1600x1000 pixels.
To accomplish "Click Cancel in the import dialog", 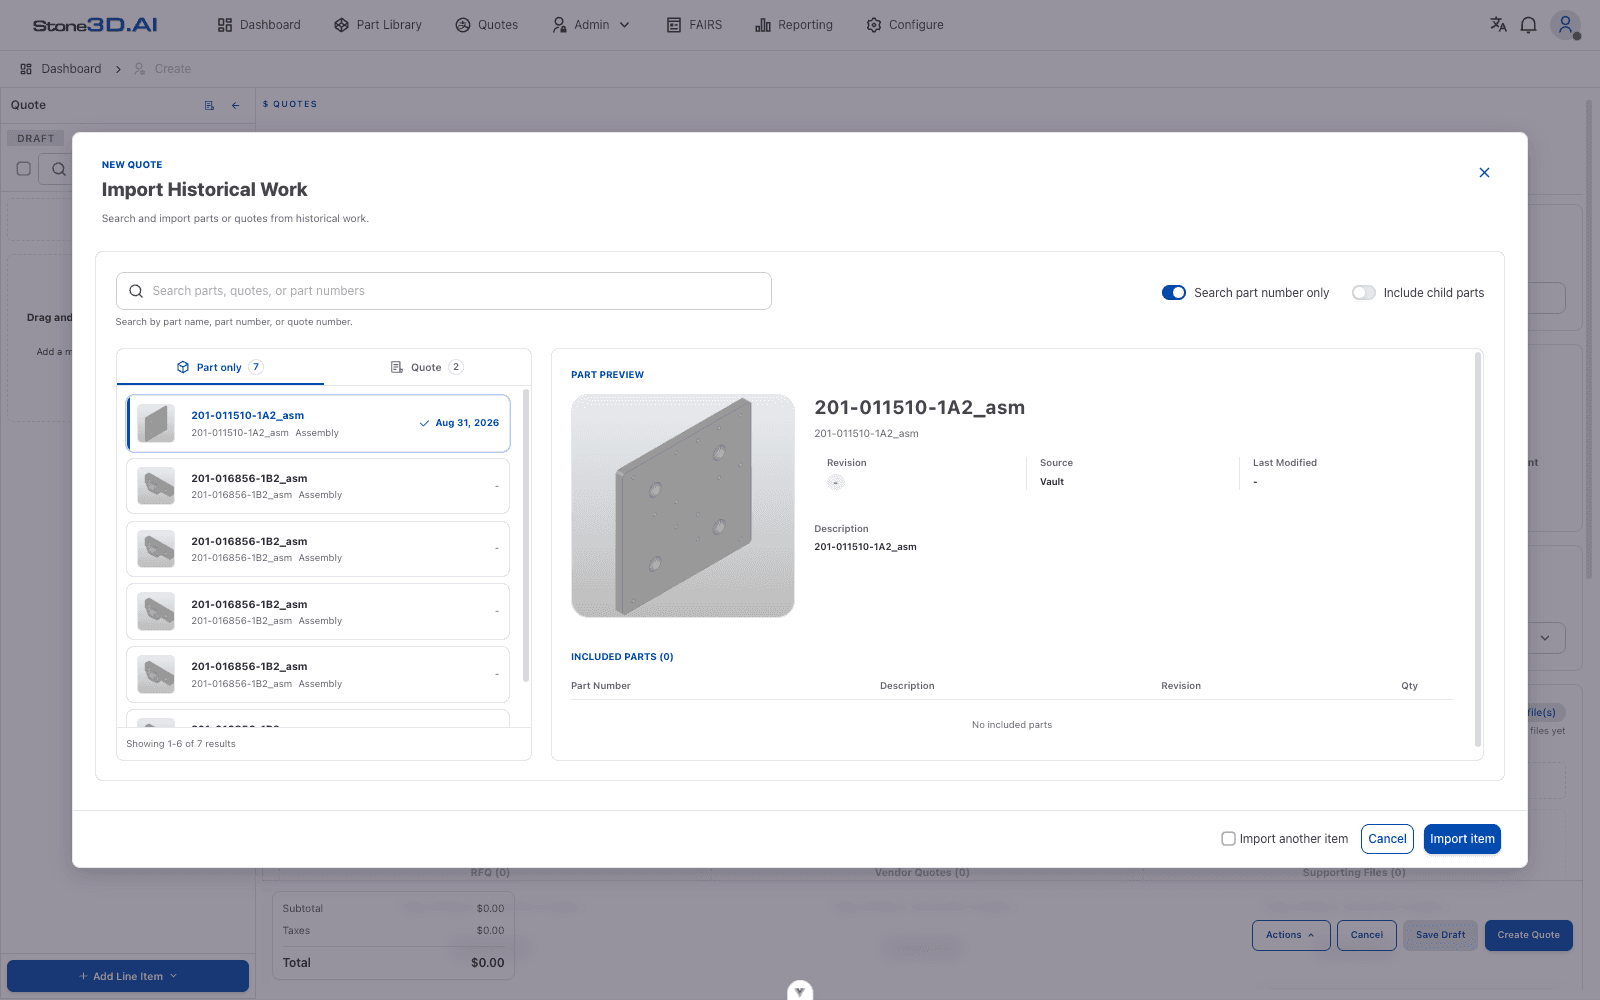I will tap(1387, 839).
